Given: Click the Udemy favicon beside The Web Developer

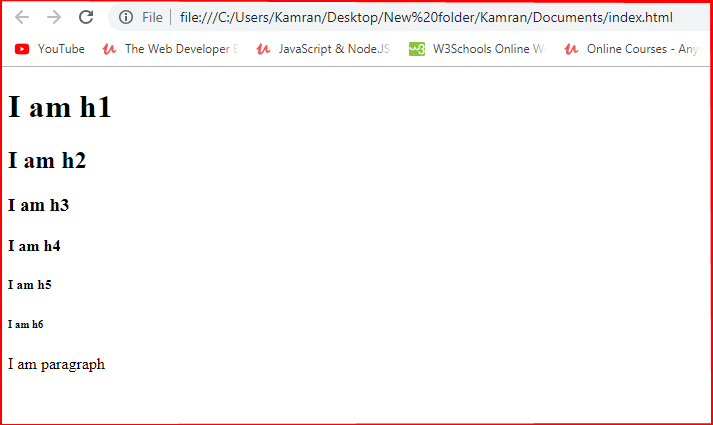Looking at the screenshot, I should tap(109, 49).
